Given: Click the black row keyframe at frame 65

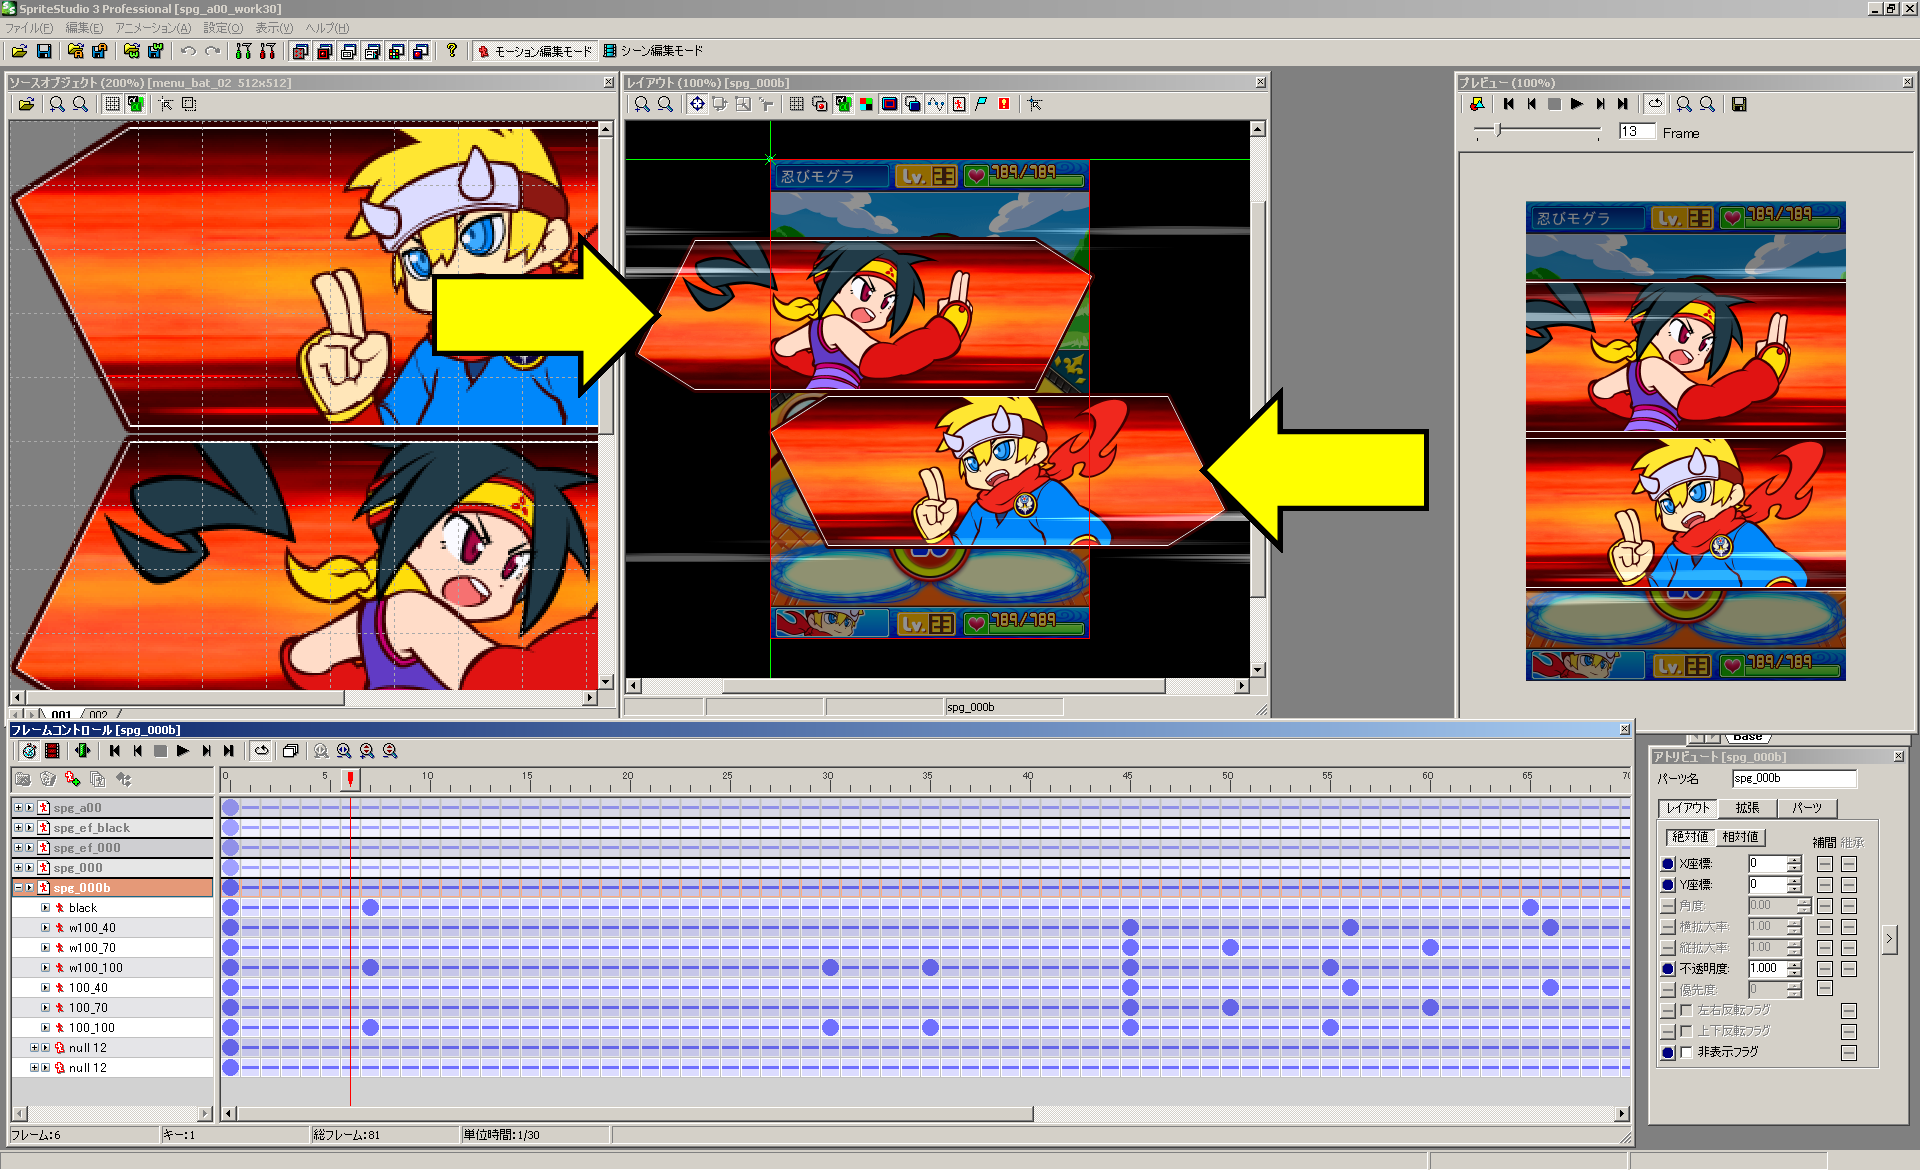Looking at the screenshot, I should pos(1530,907).
